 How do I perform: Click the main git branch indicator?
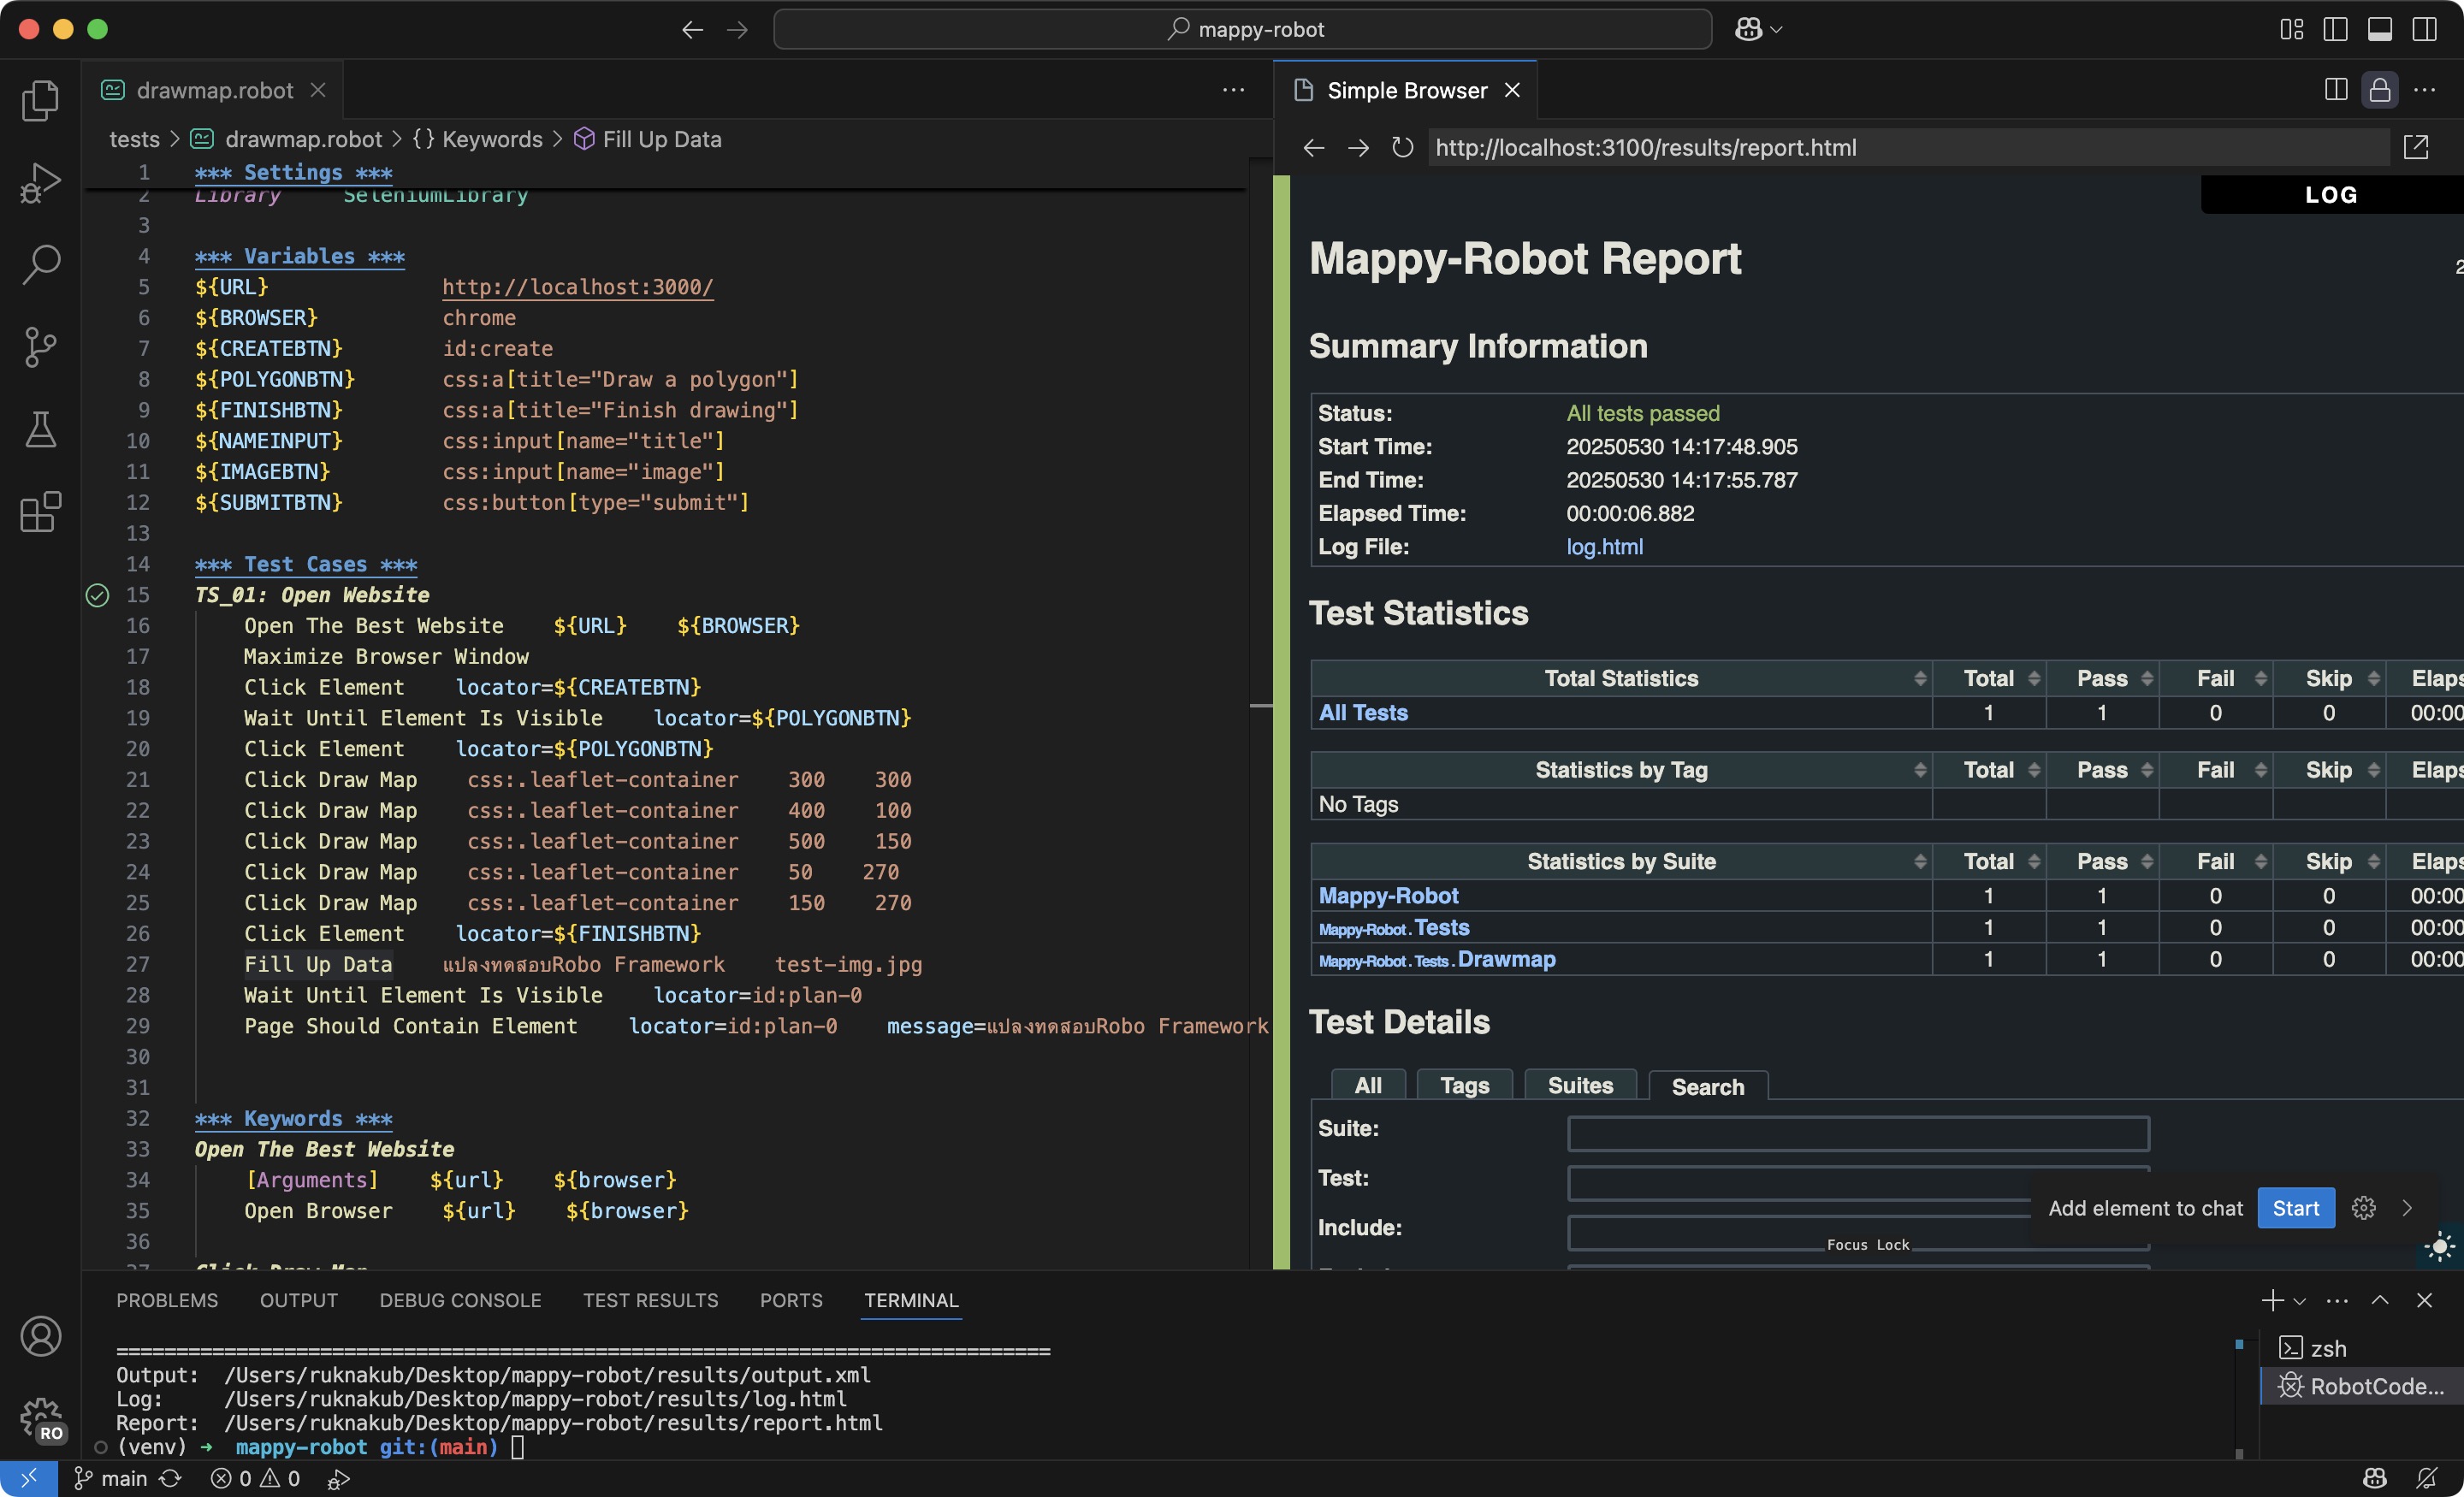(x=111, y=1478)
